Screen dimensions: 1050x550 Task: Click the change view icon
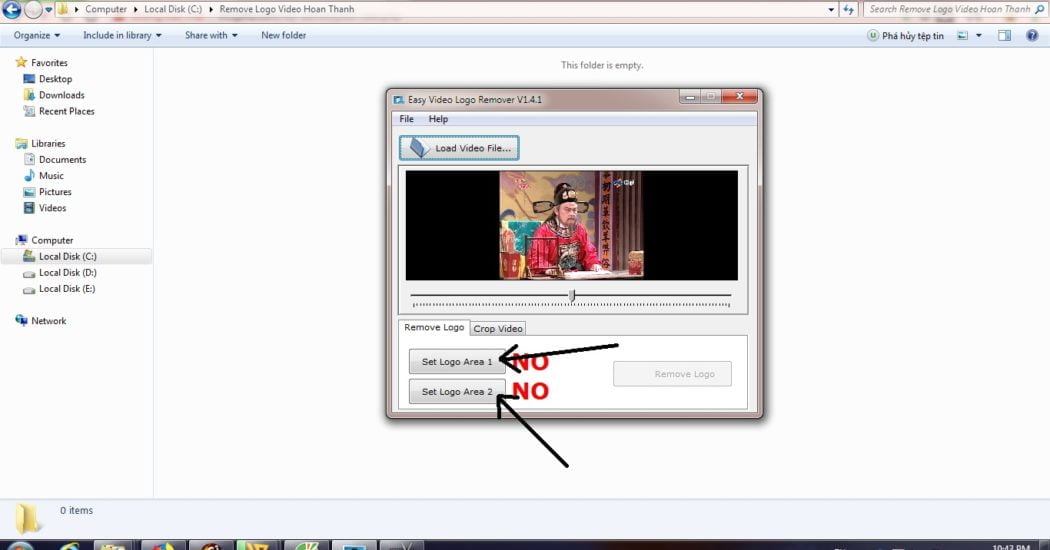(962, 36)
